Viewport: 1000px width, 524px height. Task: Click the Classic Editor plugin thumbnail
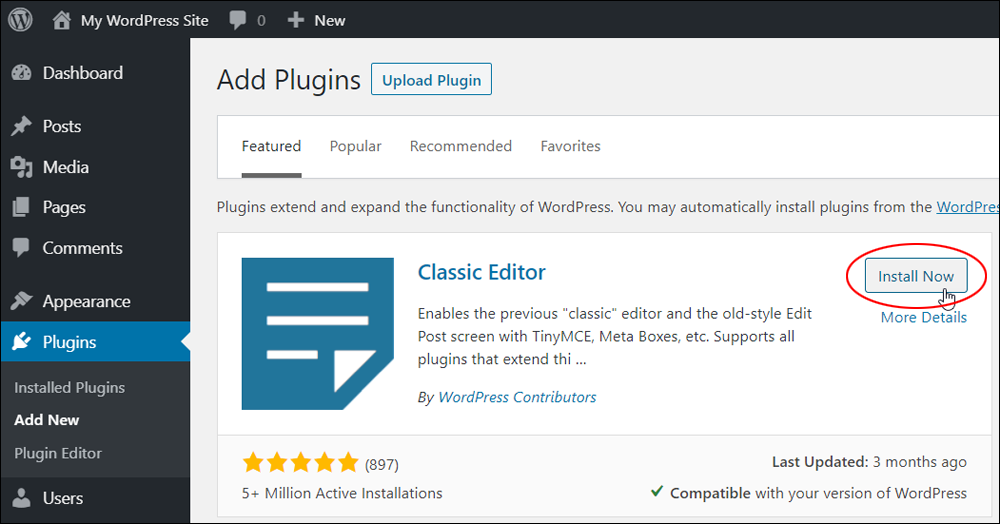click(x=318, y=333)
